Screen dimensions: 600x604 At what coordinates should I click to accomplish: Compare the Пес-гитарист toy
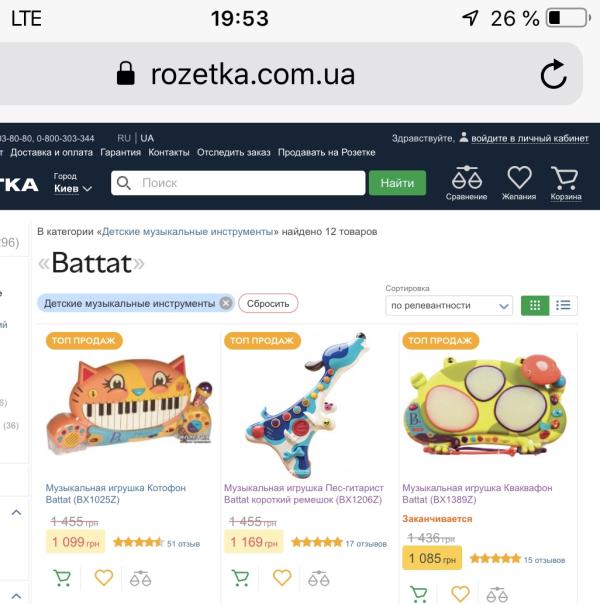pos(319,578)
